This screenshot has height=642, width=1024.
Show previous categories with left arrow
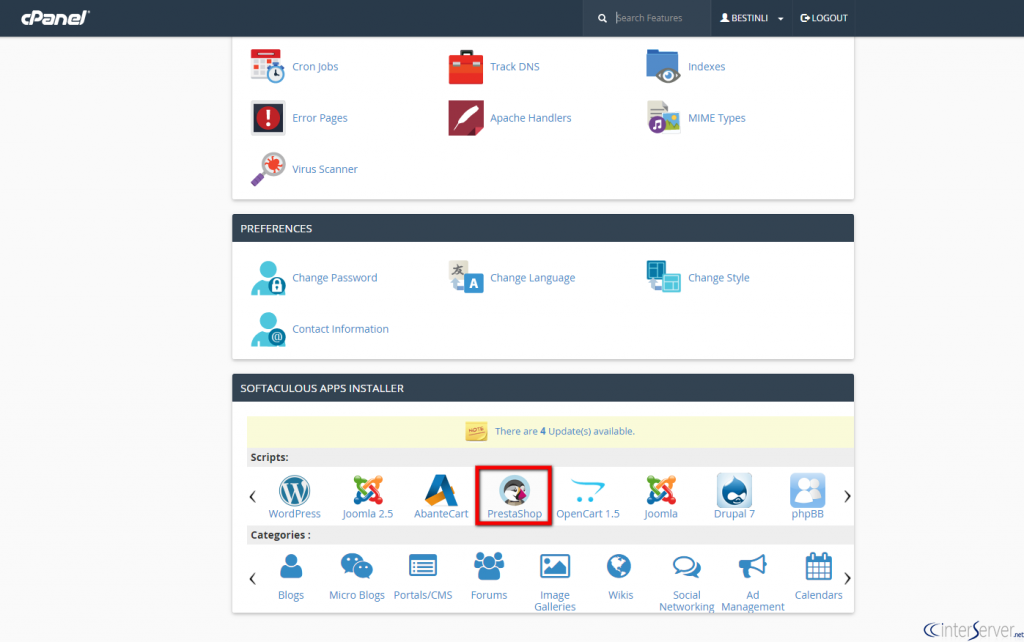[x=253, y=579]
